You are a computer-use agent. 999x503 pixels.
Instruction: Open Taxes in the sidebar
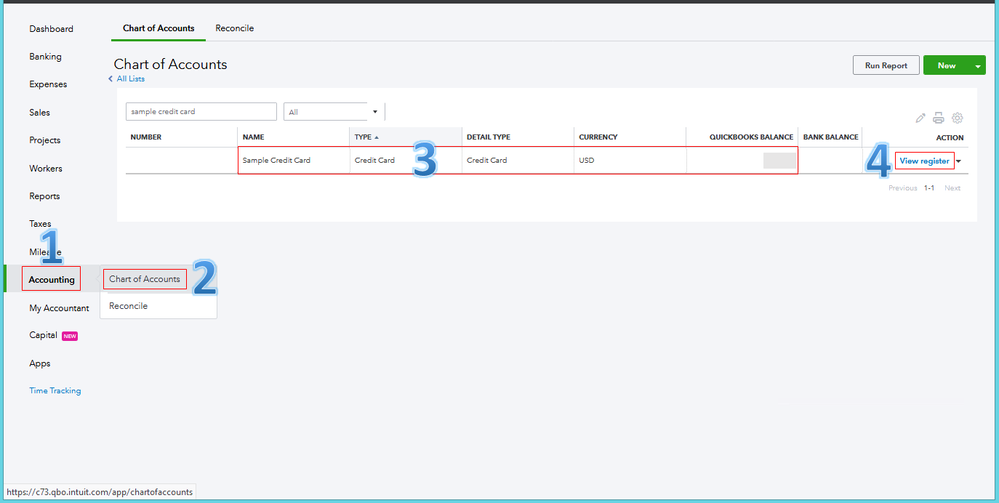point(40,224)
